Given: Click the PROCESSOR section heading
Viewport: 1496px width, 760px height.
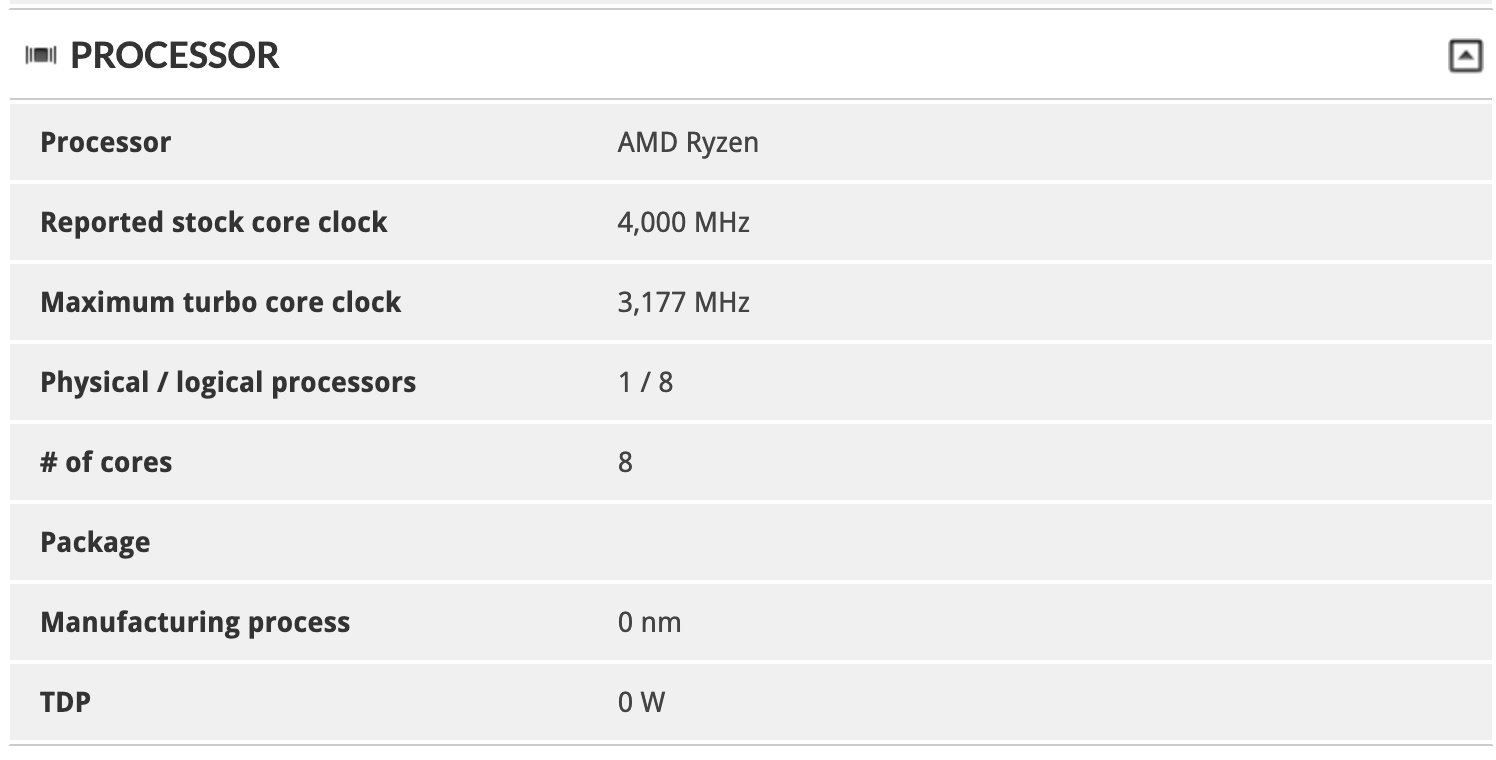Looking at the screenshot, I should [x=175, y=56].
